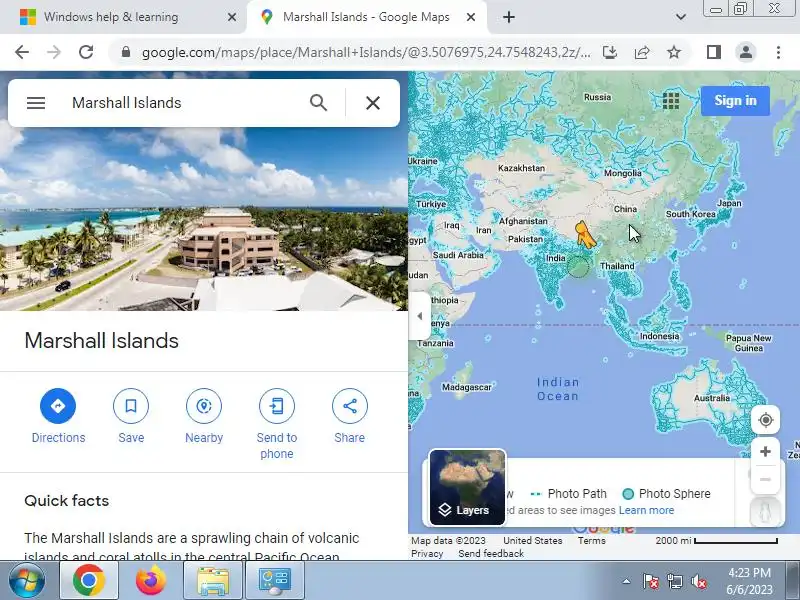Toggle the Street View pegman control
This screenshot has width=800, height=600.
coord(765,512)
